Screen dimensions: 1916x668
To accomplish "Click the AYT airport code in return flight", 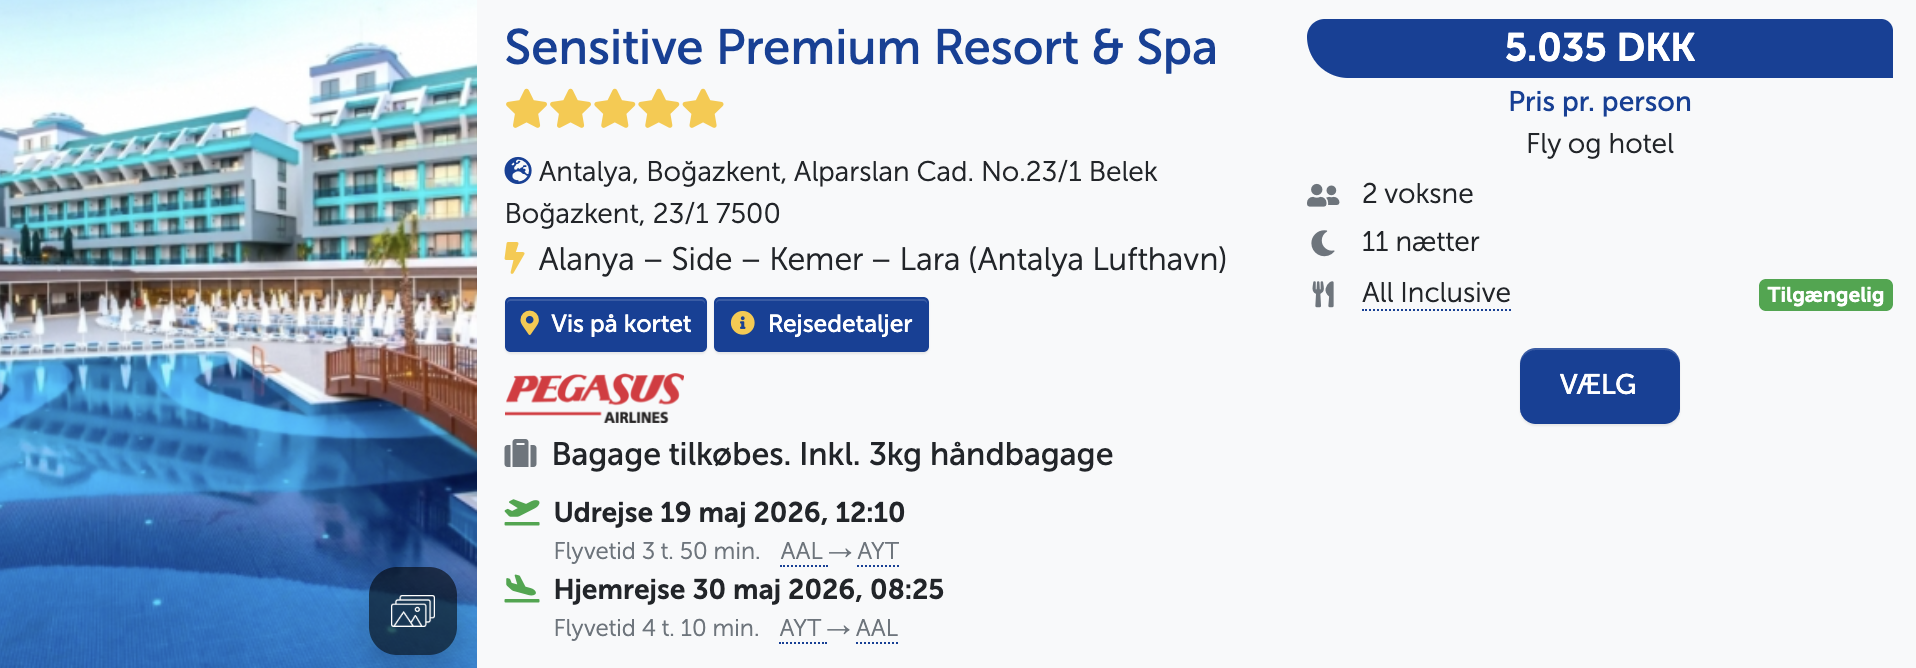I will tap(800, 628).
